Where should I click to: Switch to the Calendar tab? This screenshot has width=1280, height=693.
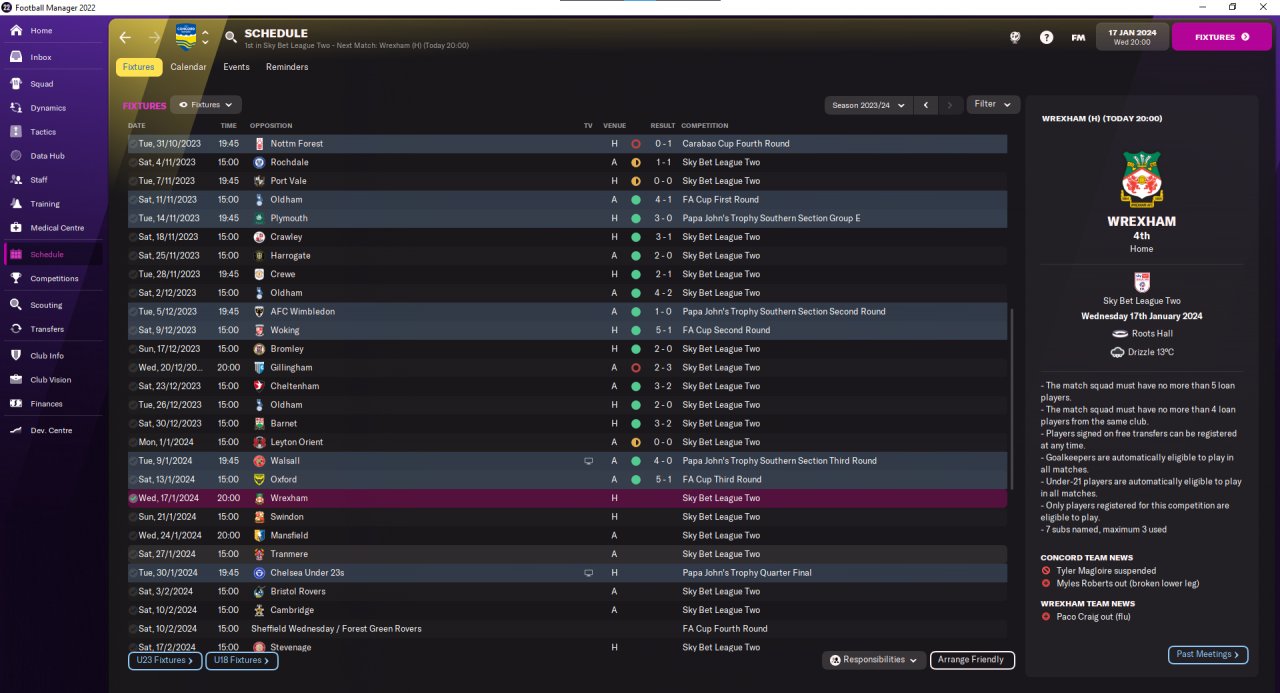[x=188, y=67]
